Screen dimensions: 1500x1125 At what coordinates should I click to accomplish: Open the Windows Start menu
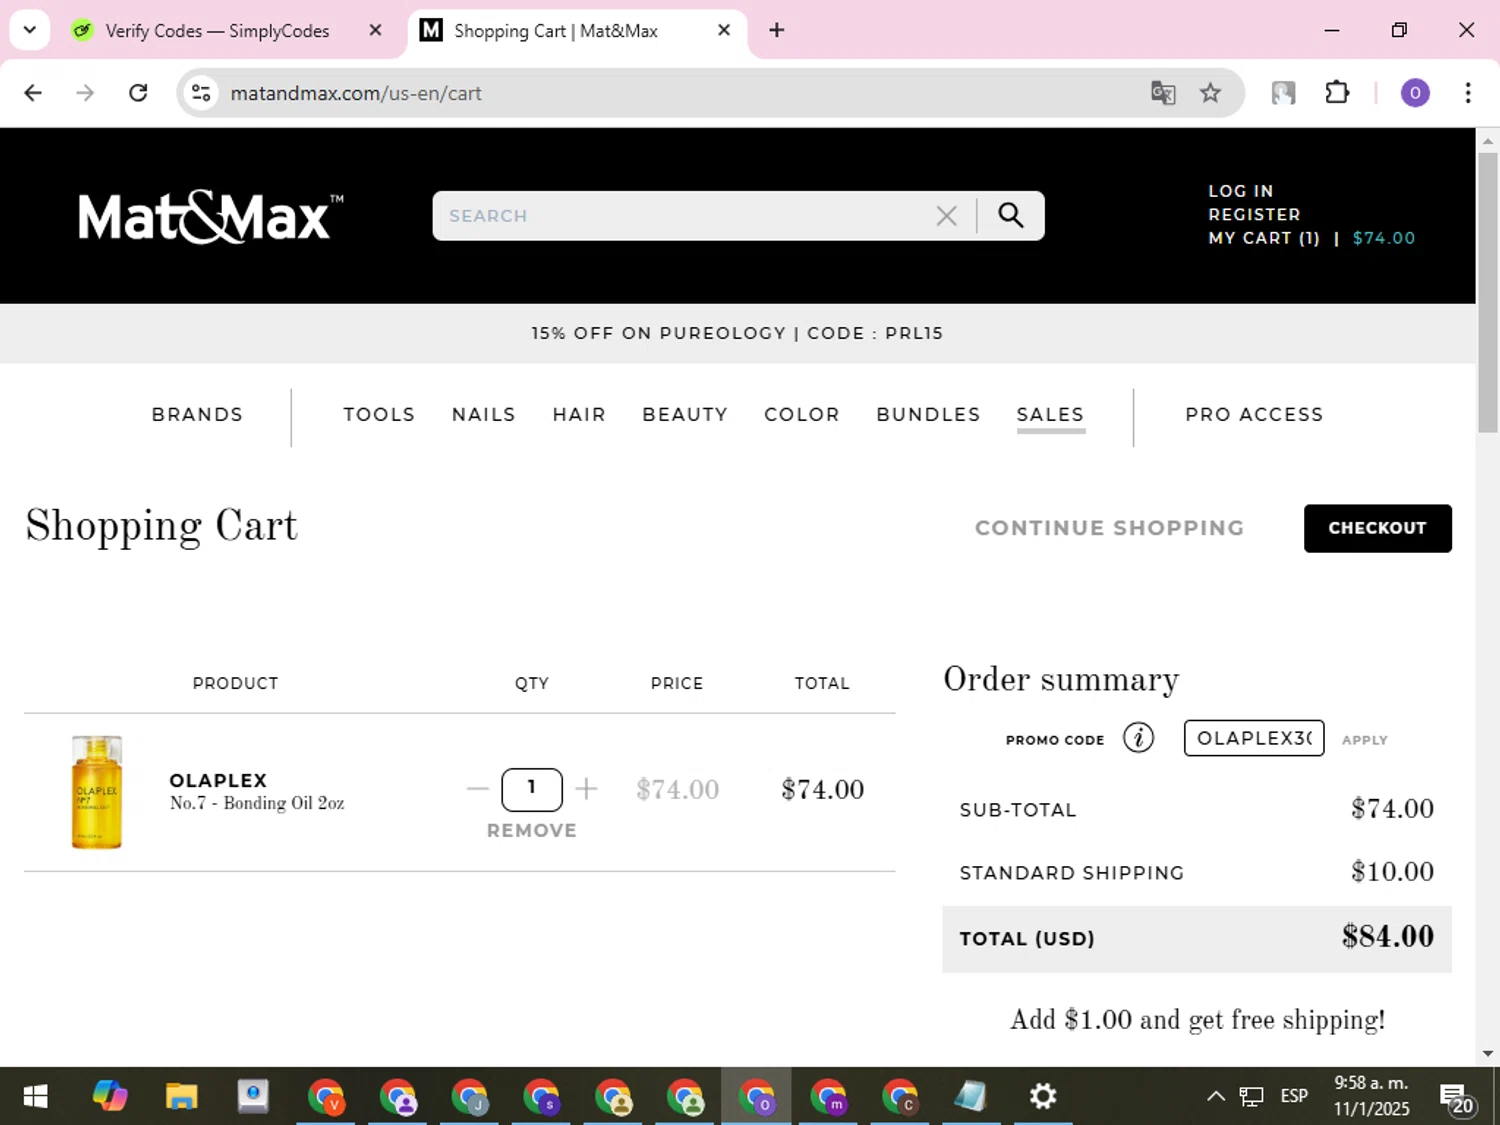pos(35,1097)
